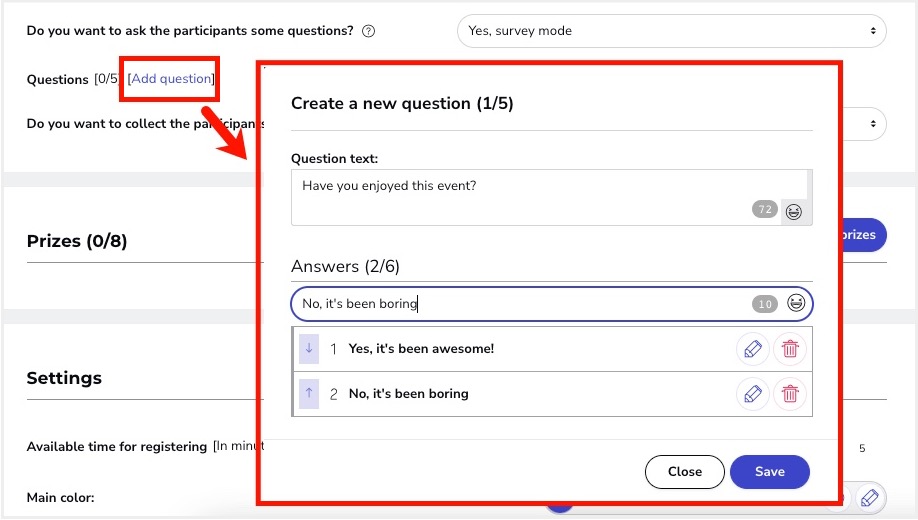Viewport: 918px width, 520px height.
Task: Click the partially hidden prizes button
Action: [x=864, y=235]
